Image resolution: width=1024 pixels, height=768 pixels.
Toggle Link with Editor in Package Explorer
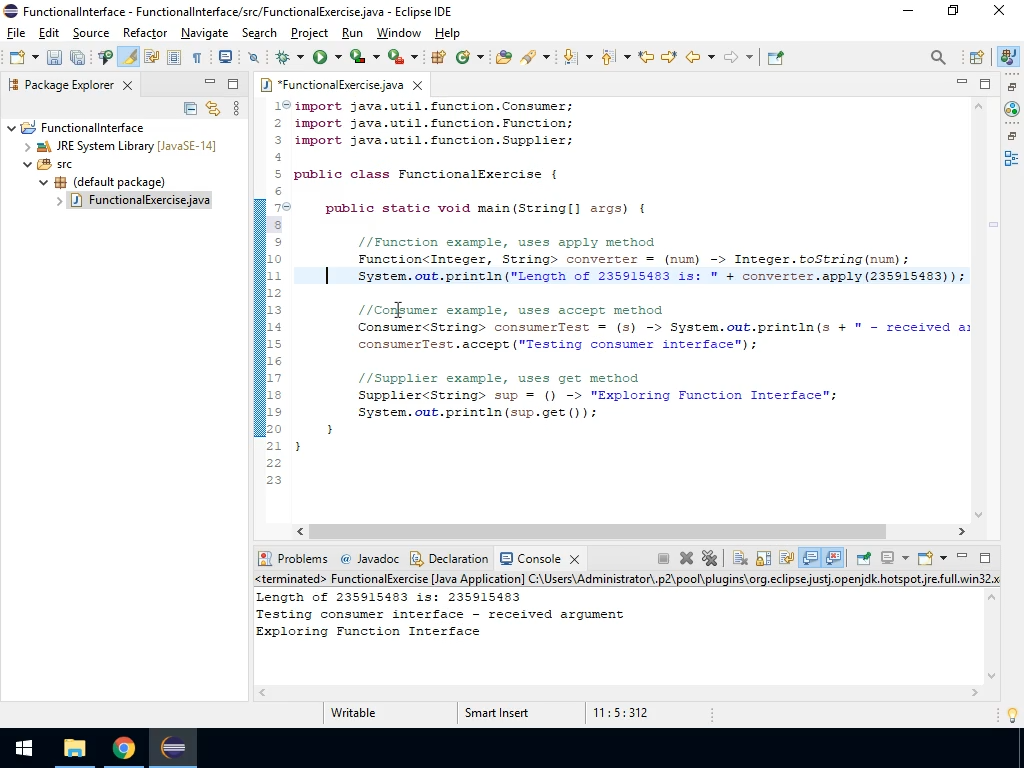click(212, 108)
